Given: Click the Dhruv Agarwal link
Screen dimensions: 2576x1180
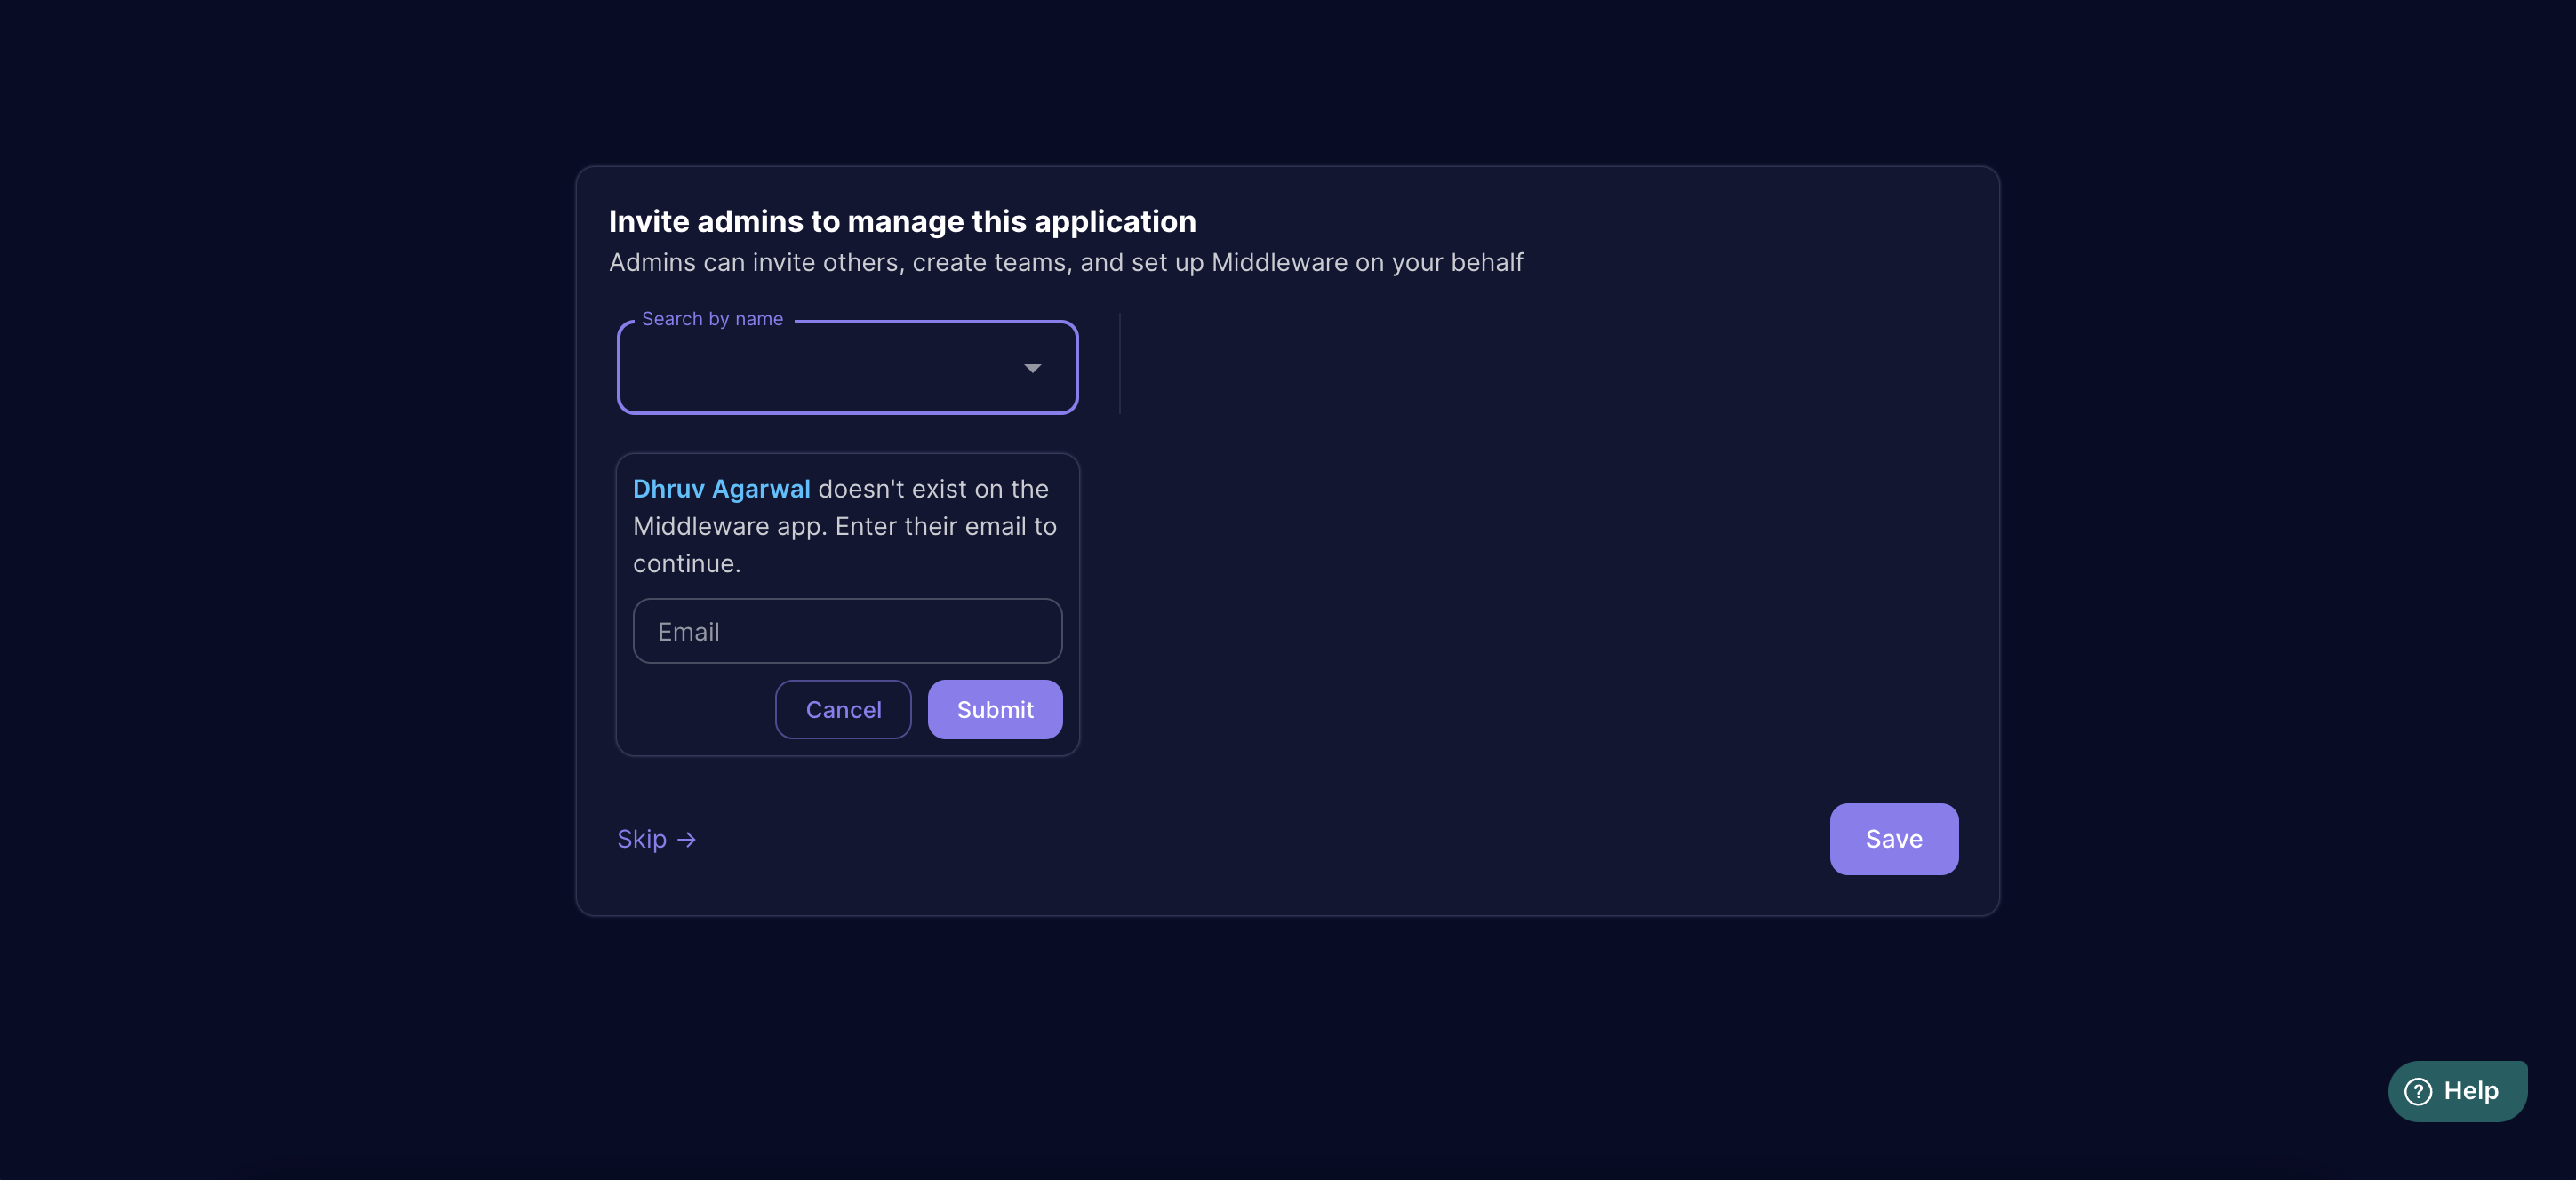Looking at the screenshot, I should pos(721,489).
